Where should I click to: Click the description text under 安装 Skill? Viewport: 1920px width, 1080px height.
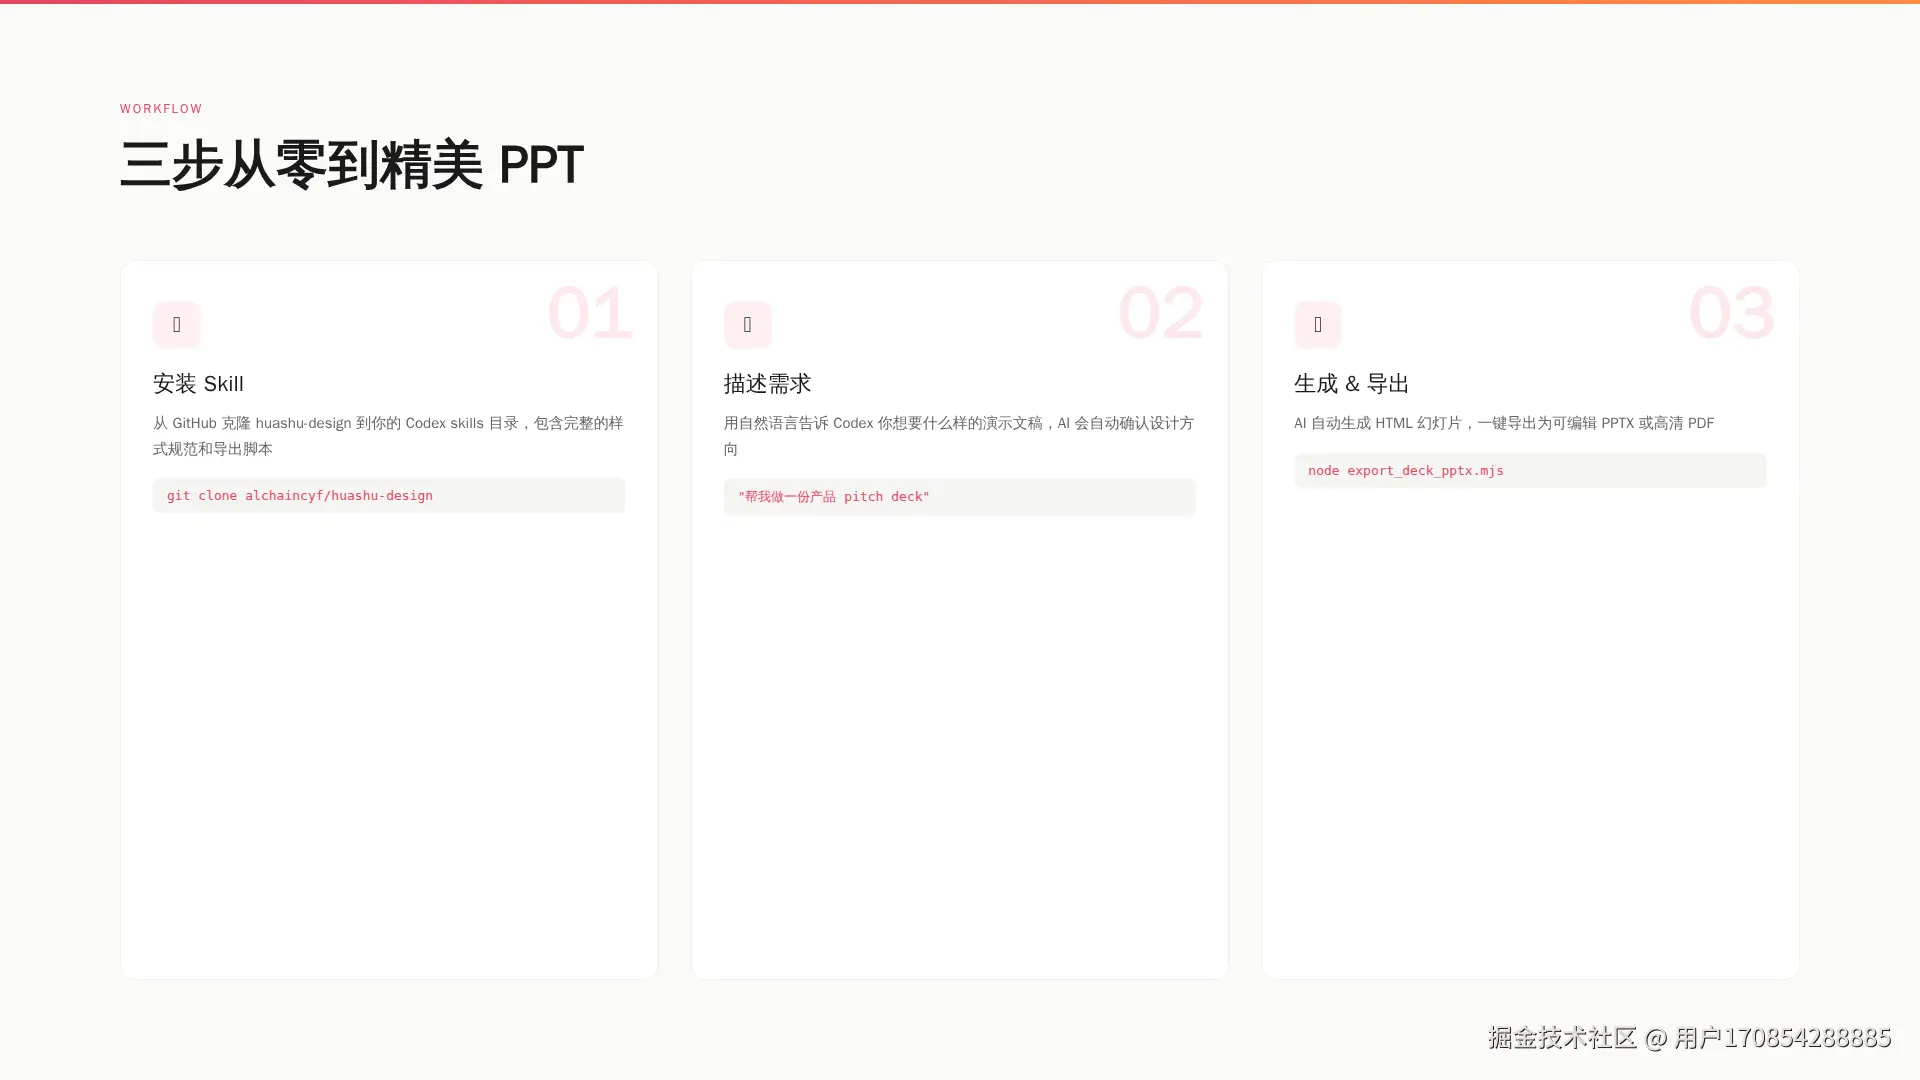[387, 436]
